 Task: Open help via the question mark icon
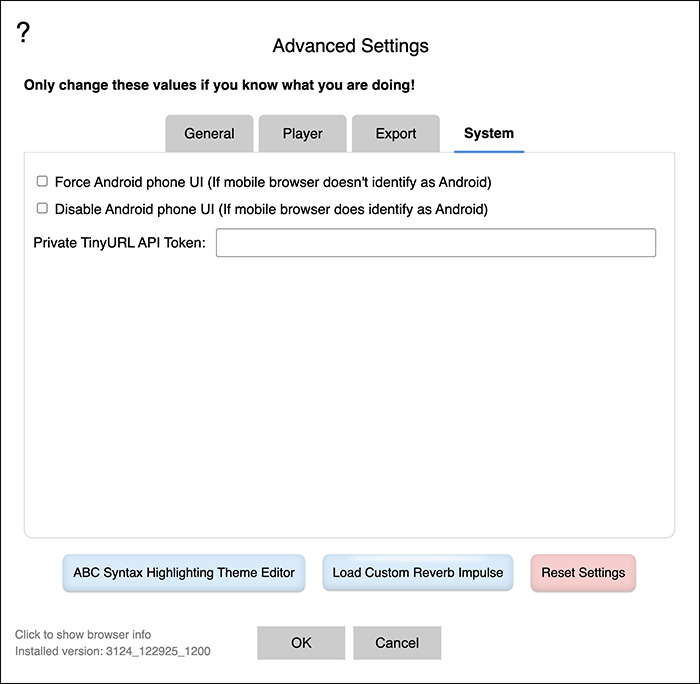tap(23, 32)
